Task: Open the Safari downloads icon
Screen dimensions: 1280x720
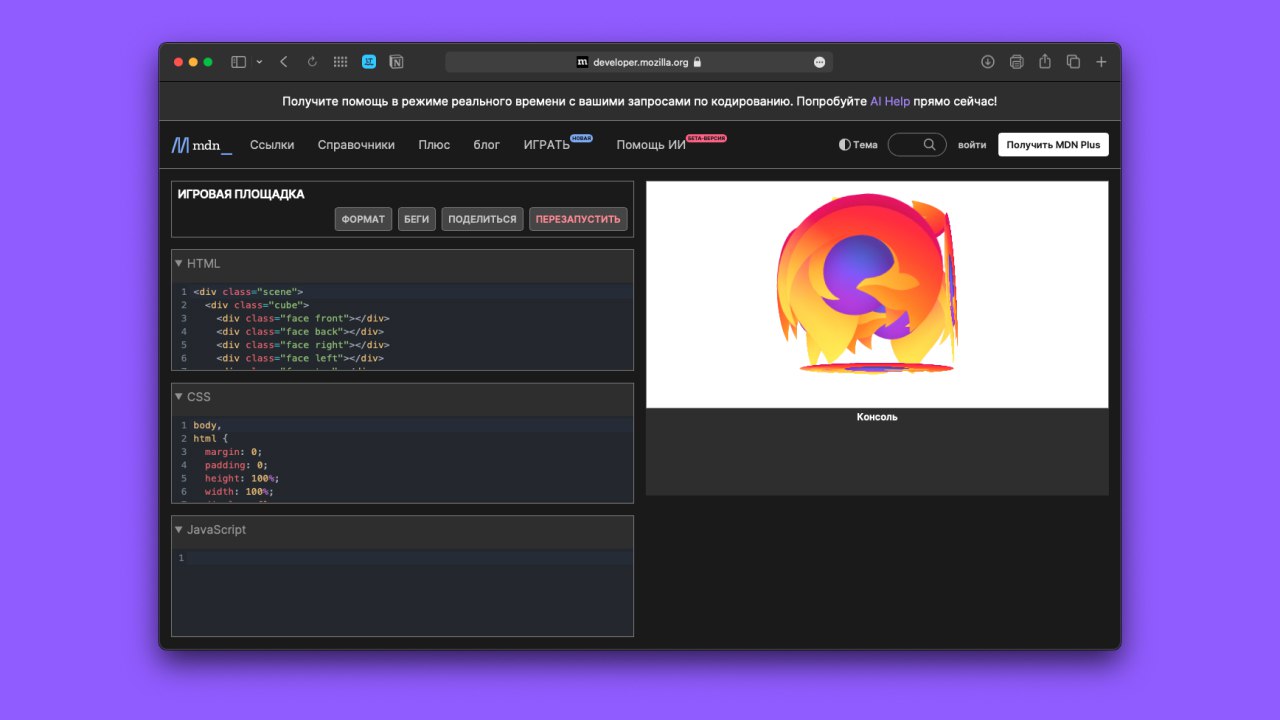Action: tap(987, 62)
